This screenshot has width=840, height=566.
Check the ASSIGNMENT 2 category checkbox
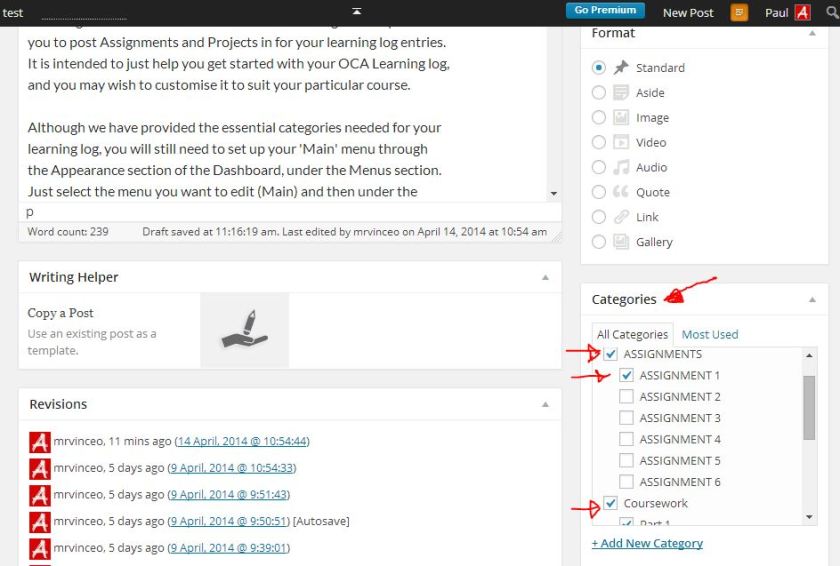click(x=627, y=396)
